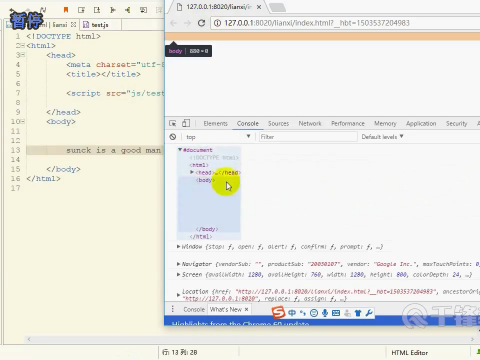Select the What's New drawer tab
This screenshot has height=360, width=480.
click(x=226, y=309)
